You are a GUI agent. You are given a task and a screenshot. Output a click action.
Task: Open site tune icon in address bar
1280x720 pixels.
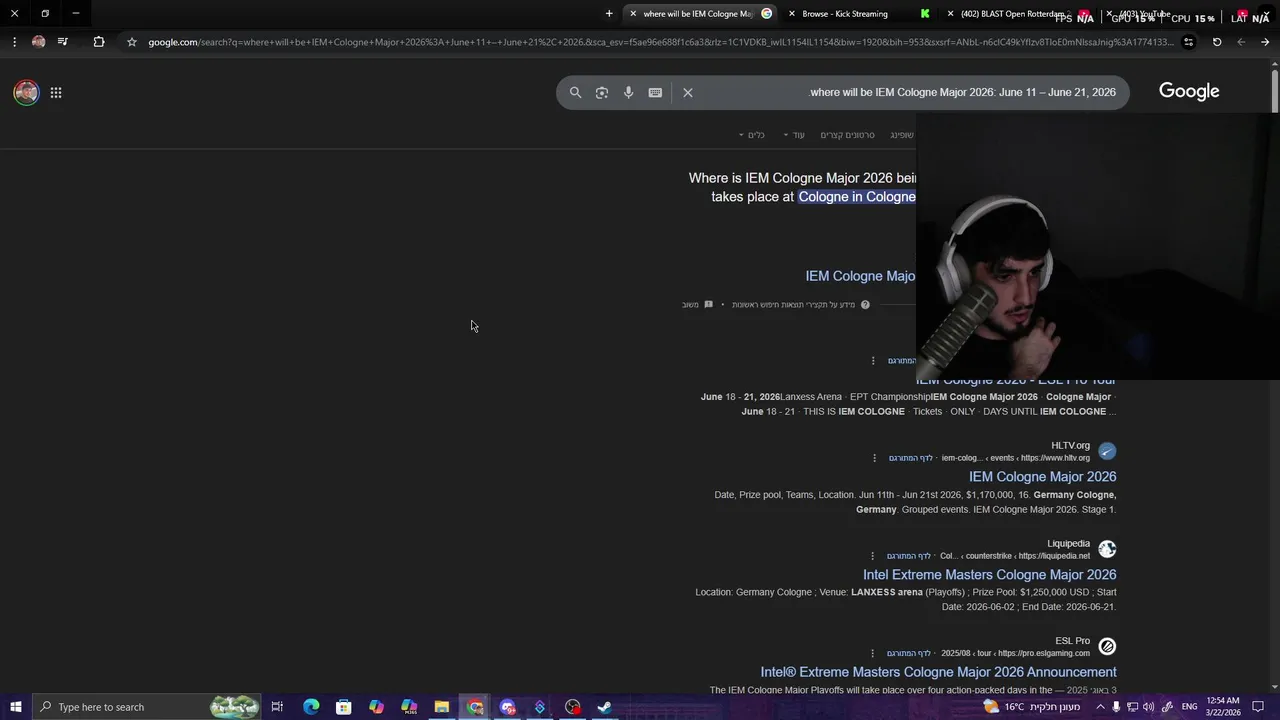[x=1188, y=42]
